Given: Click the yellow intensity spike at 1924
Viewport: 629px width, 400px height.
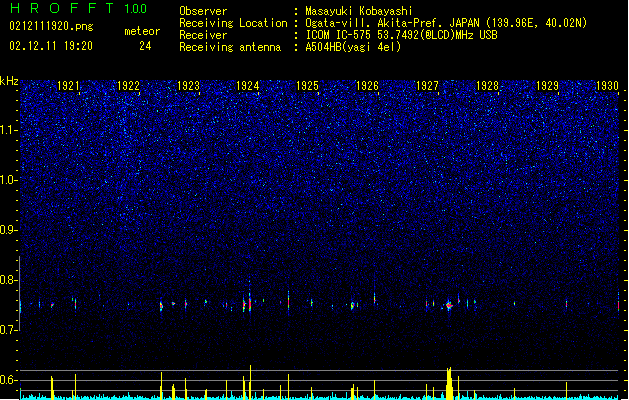Looking at the screenshot, I should point(250,382).
